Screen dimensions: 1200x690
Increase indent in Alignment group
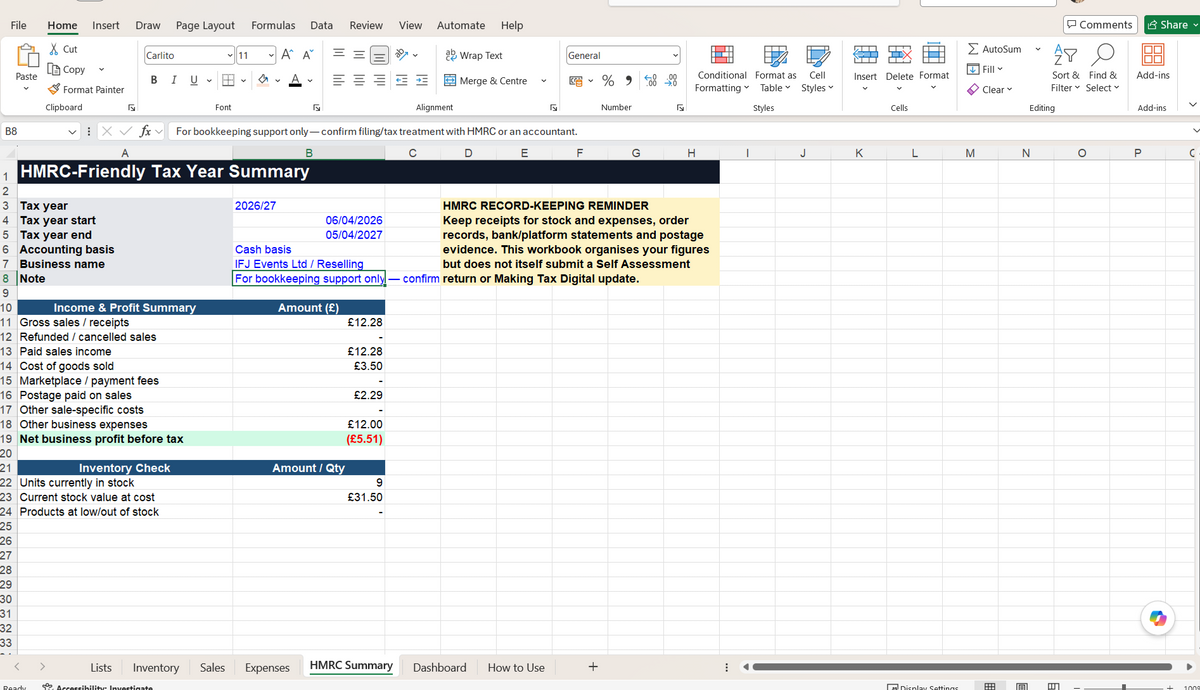[x=421, y=81]
